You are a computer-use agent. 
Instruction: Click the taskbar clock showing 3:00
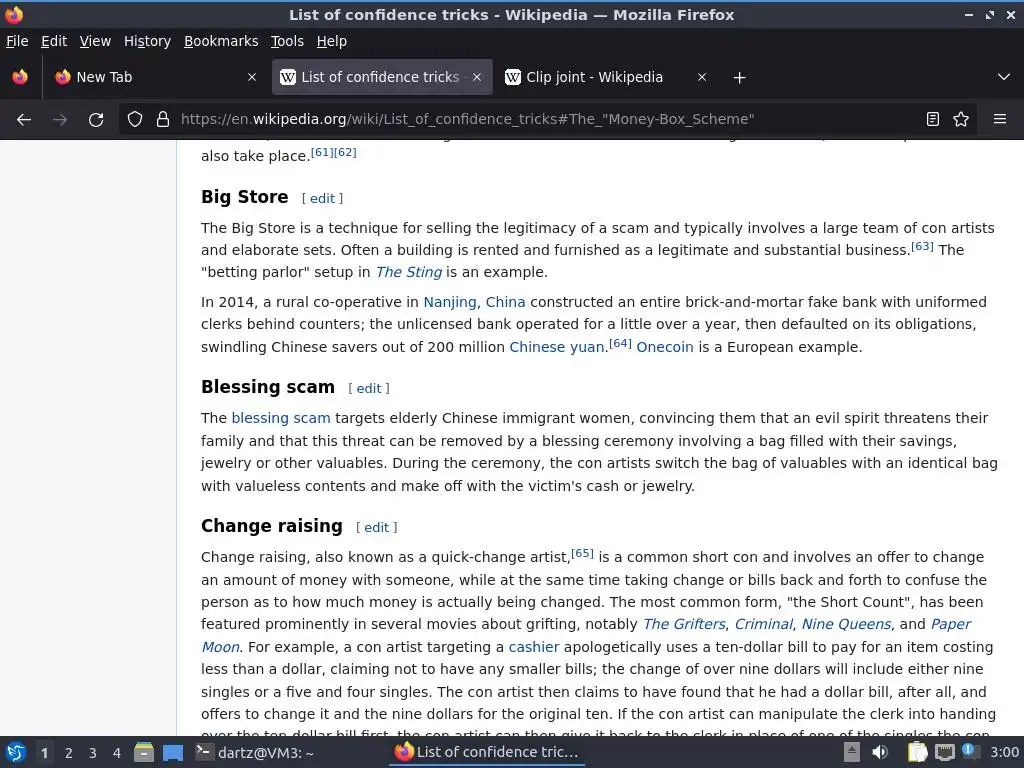point(1004,752)
